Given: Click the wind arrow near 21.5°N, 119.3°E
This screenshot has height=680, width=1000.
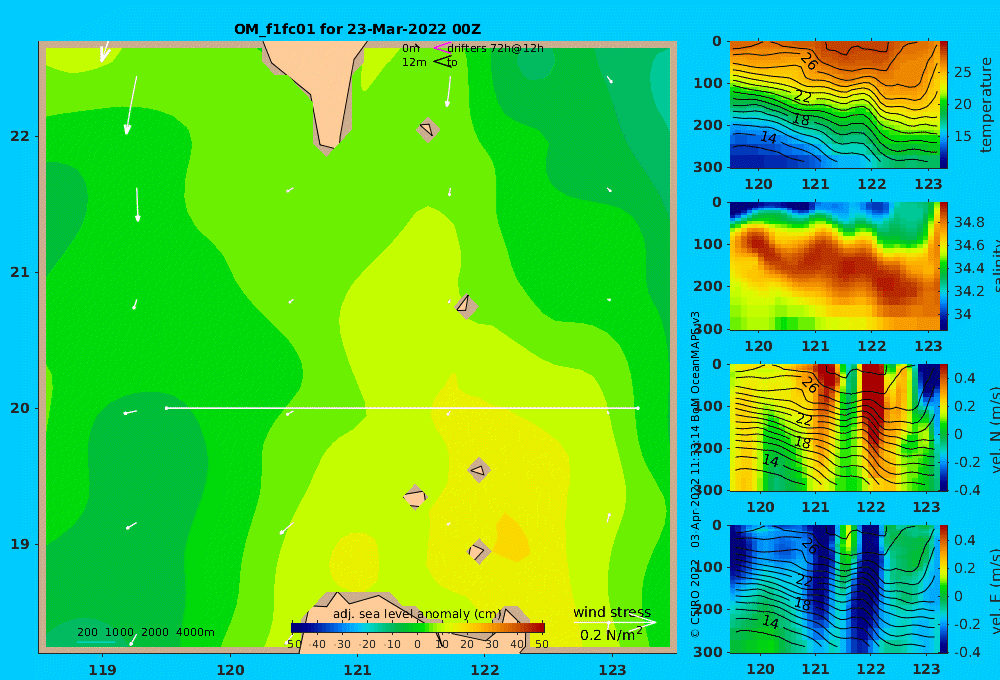Looking at the screenshot, I should click(137, 205).
